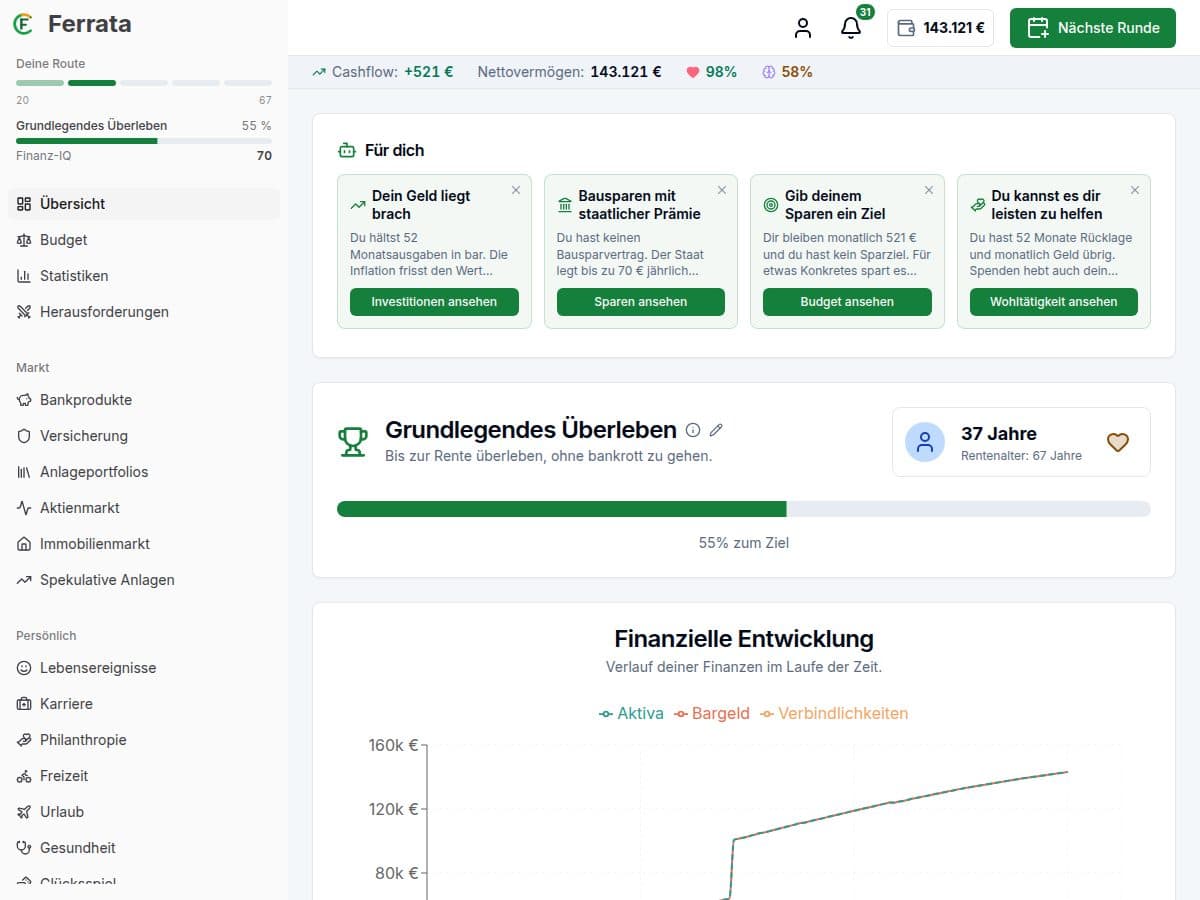Select Anlageportfolios in the sidebar
Screen dimensions: 1200x900
pos(144,472)
